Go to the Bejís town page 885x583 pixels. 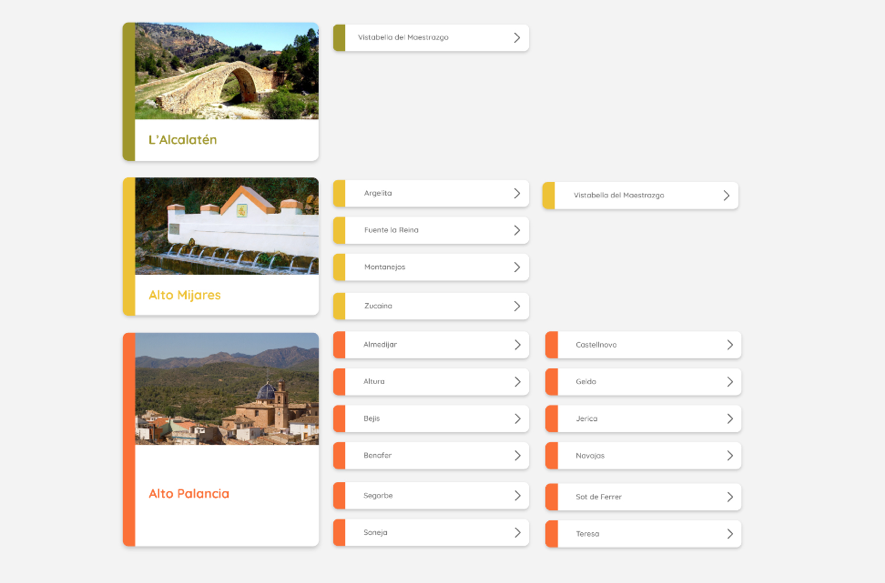coord(431,419)
